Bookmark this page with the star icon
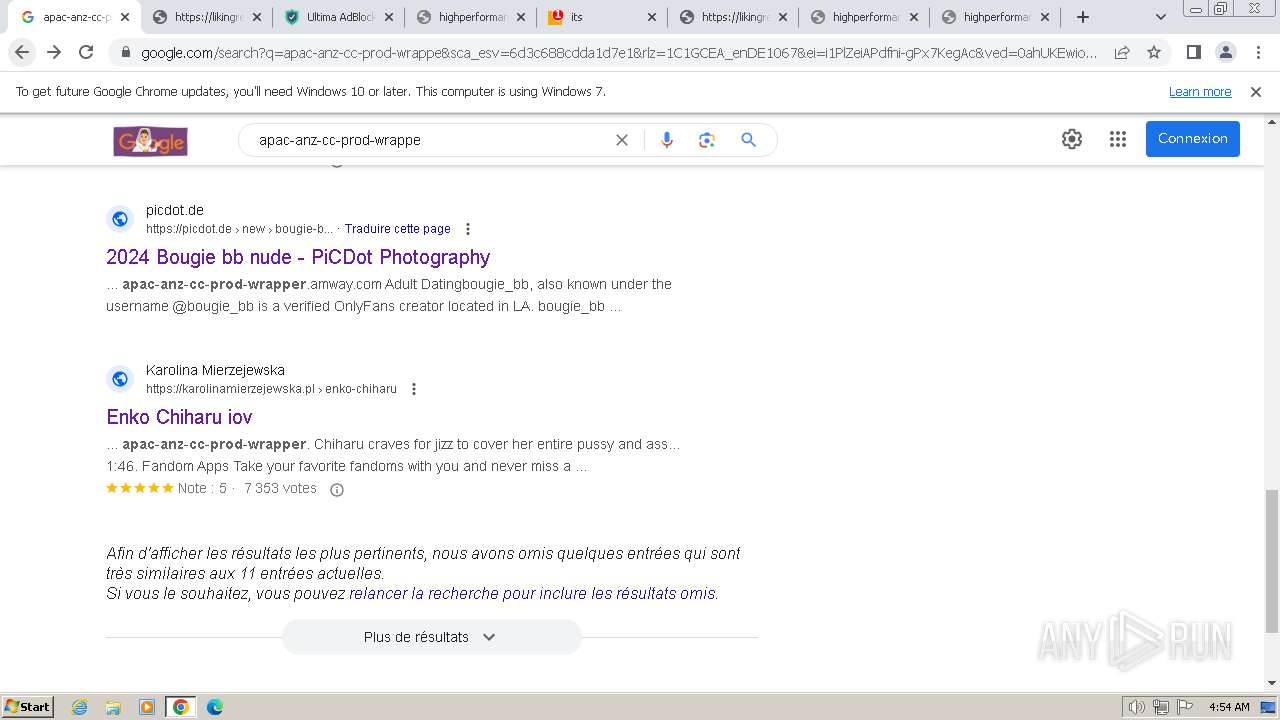The width and height of the screenshot is (1280, 720). (1154, 52)
